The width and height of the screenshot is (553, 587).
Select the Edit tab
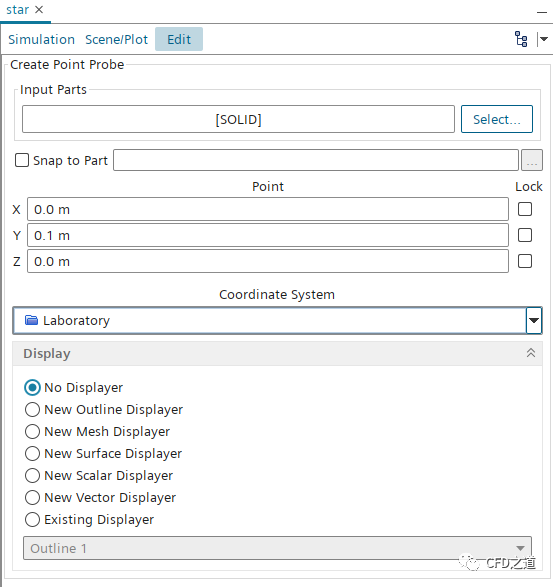click(x=179, y=39)
